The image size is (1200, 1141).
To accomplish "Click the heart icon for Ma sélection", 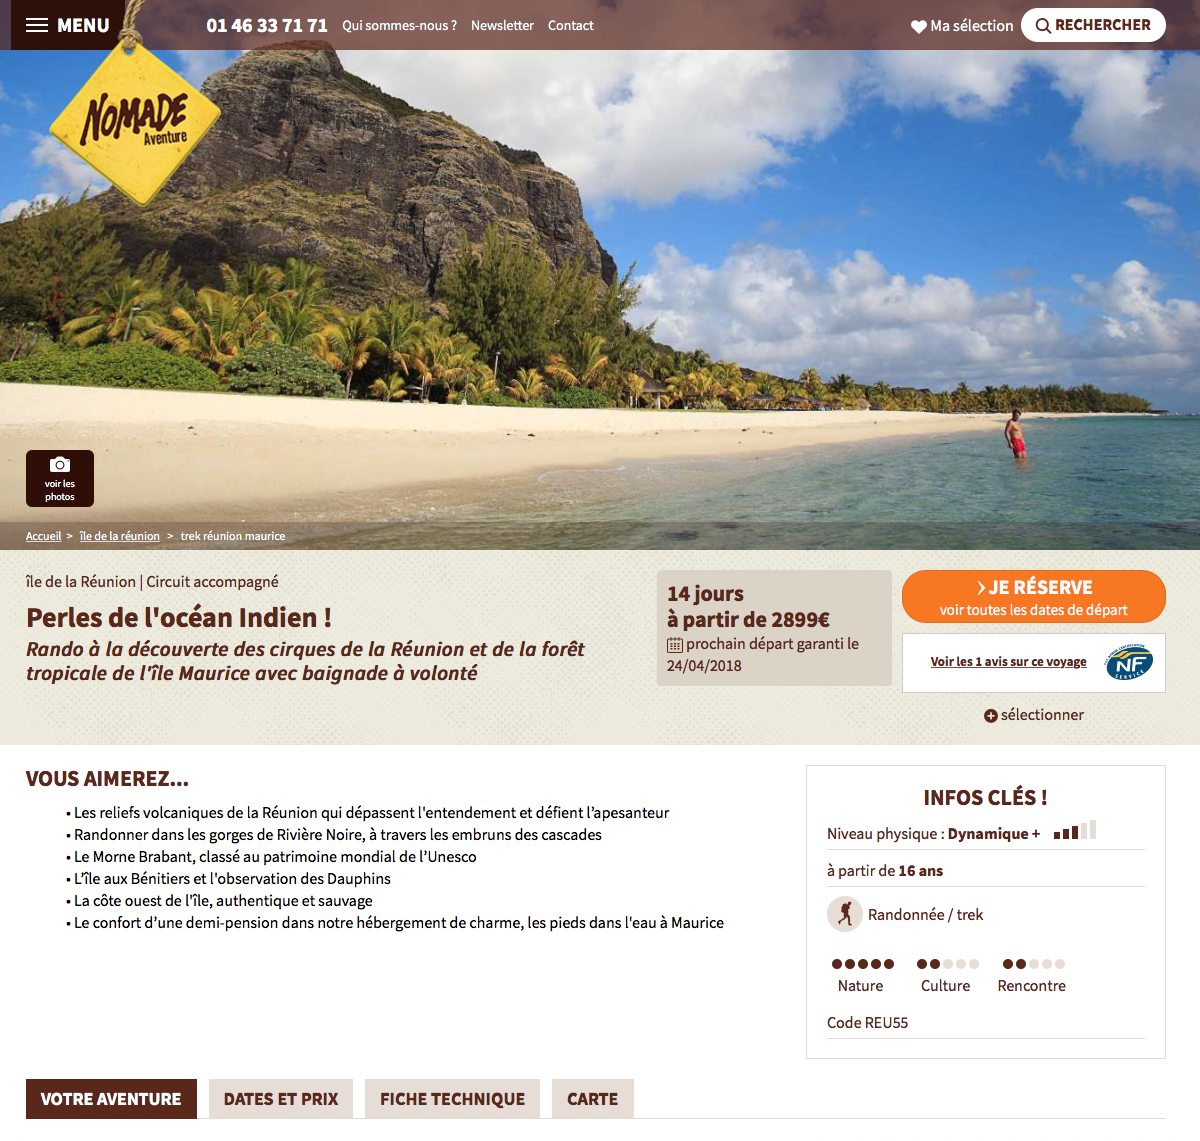I will click(x=919, y=27).
